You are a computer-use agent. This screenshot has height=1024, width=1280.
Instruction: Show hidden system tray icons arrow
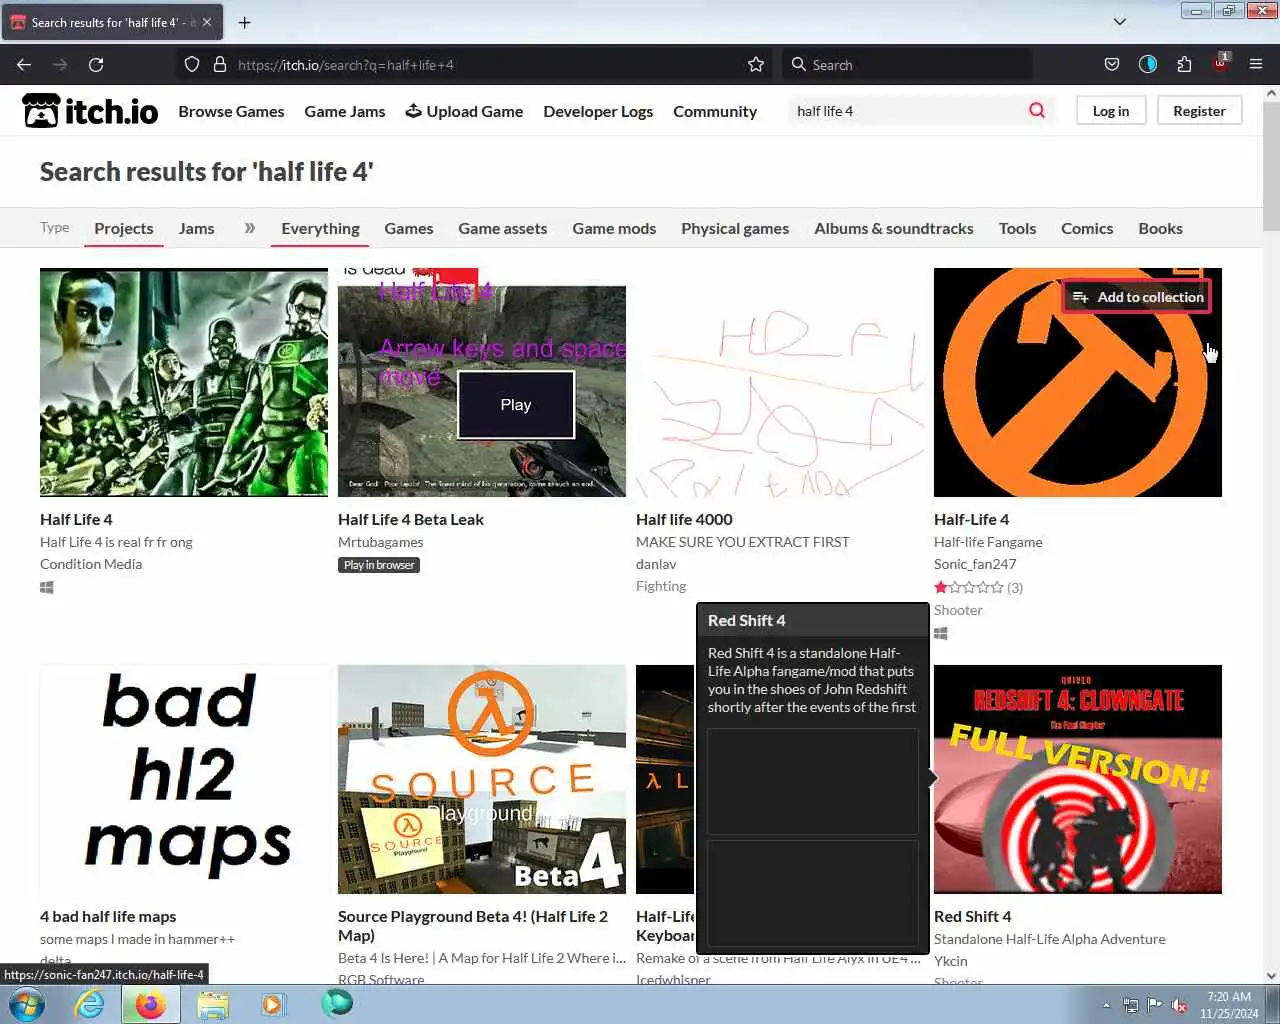1106,1005
